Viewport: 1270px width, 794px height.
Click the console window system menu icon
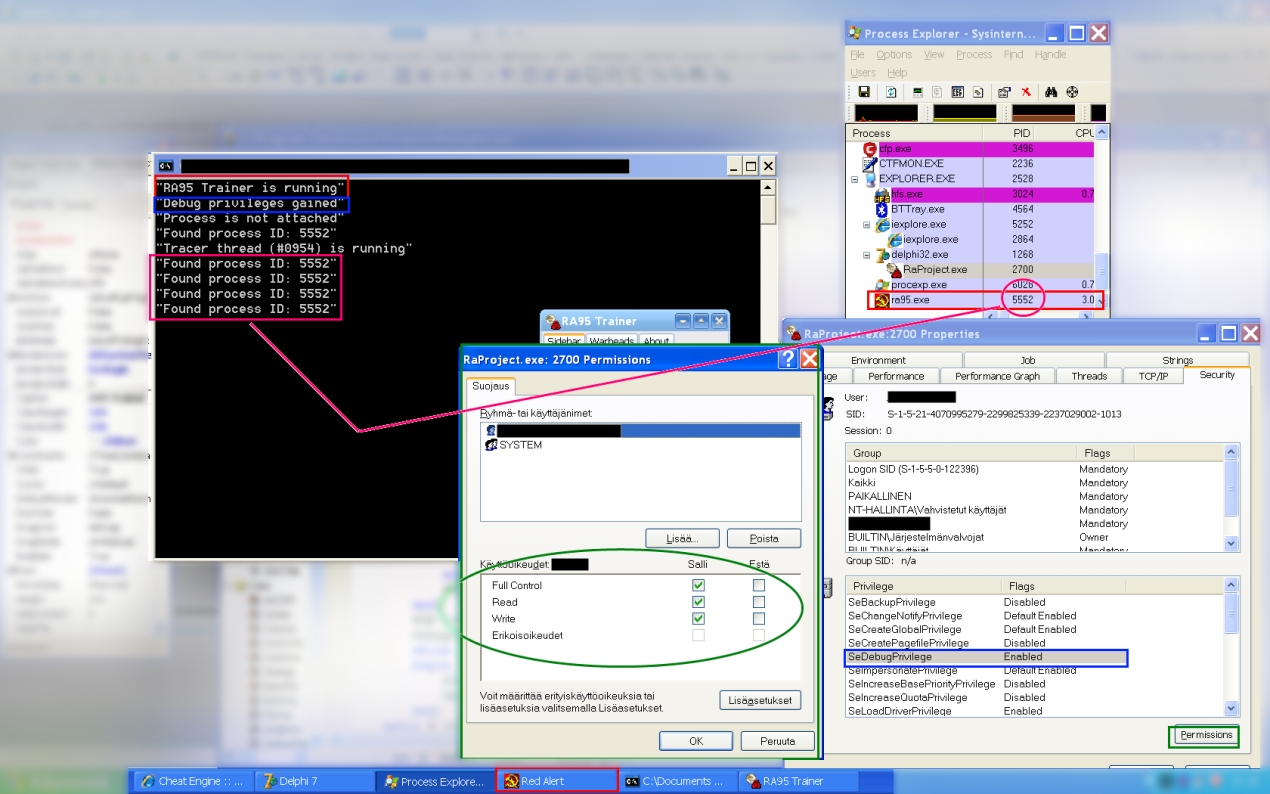tap(167, 166)
